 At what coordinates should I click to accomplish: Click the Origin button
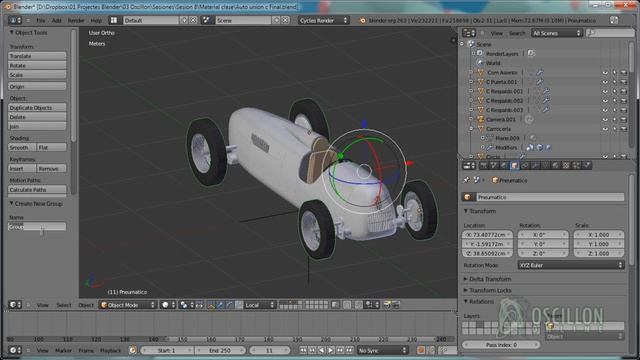37,87
